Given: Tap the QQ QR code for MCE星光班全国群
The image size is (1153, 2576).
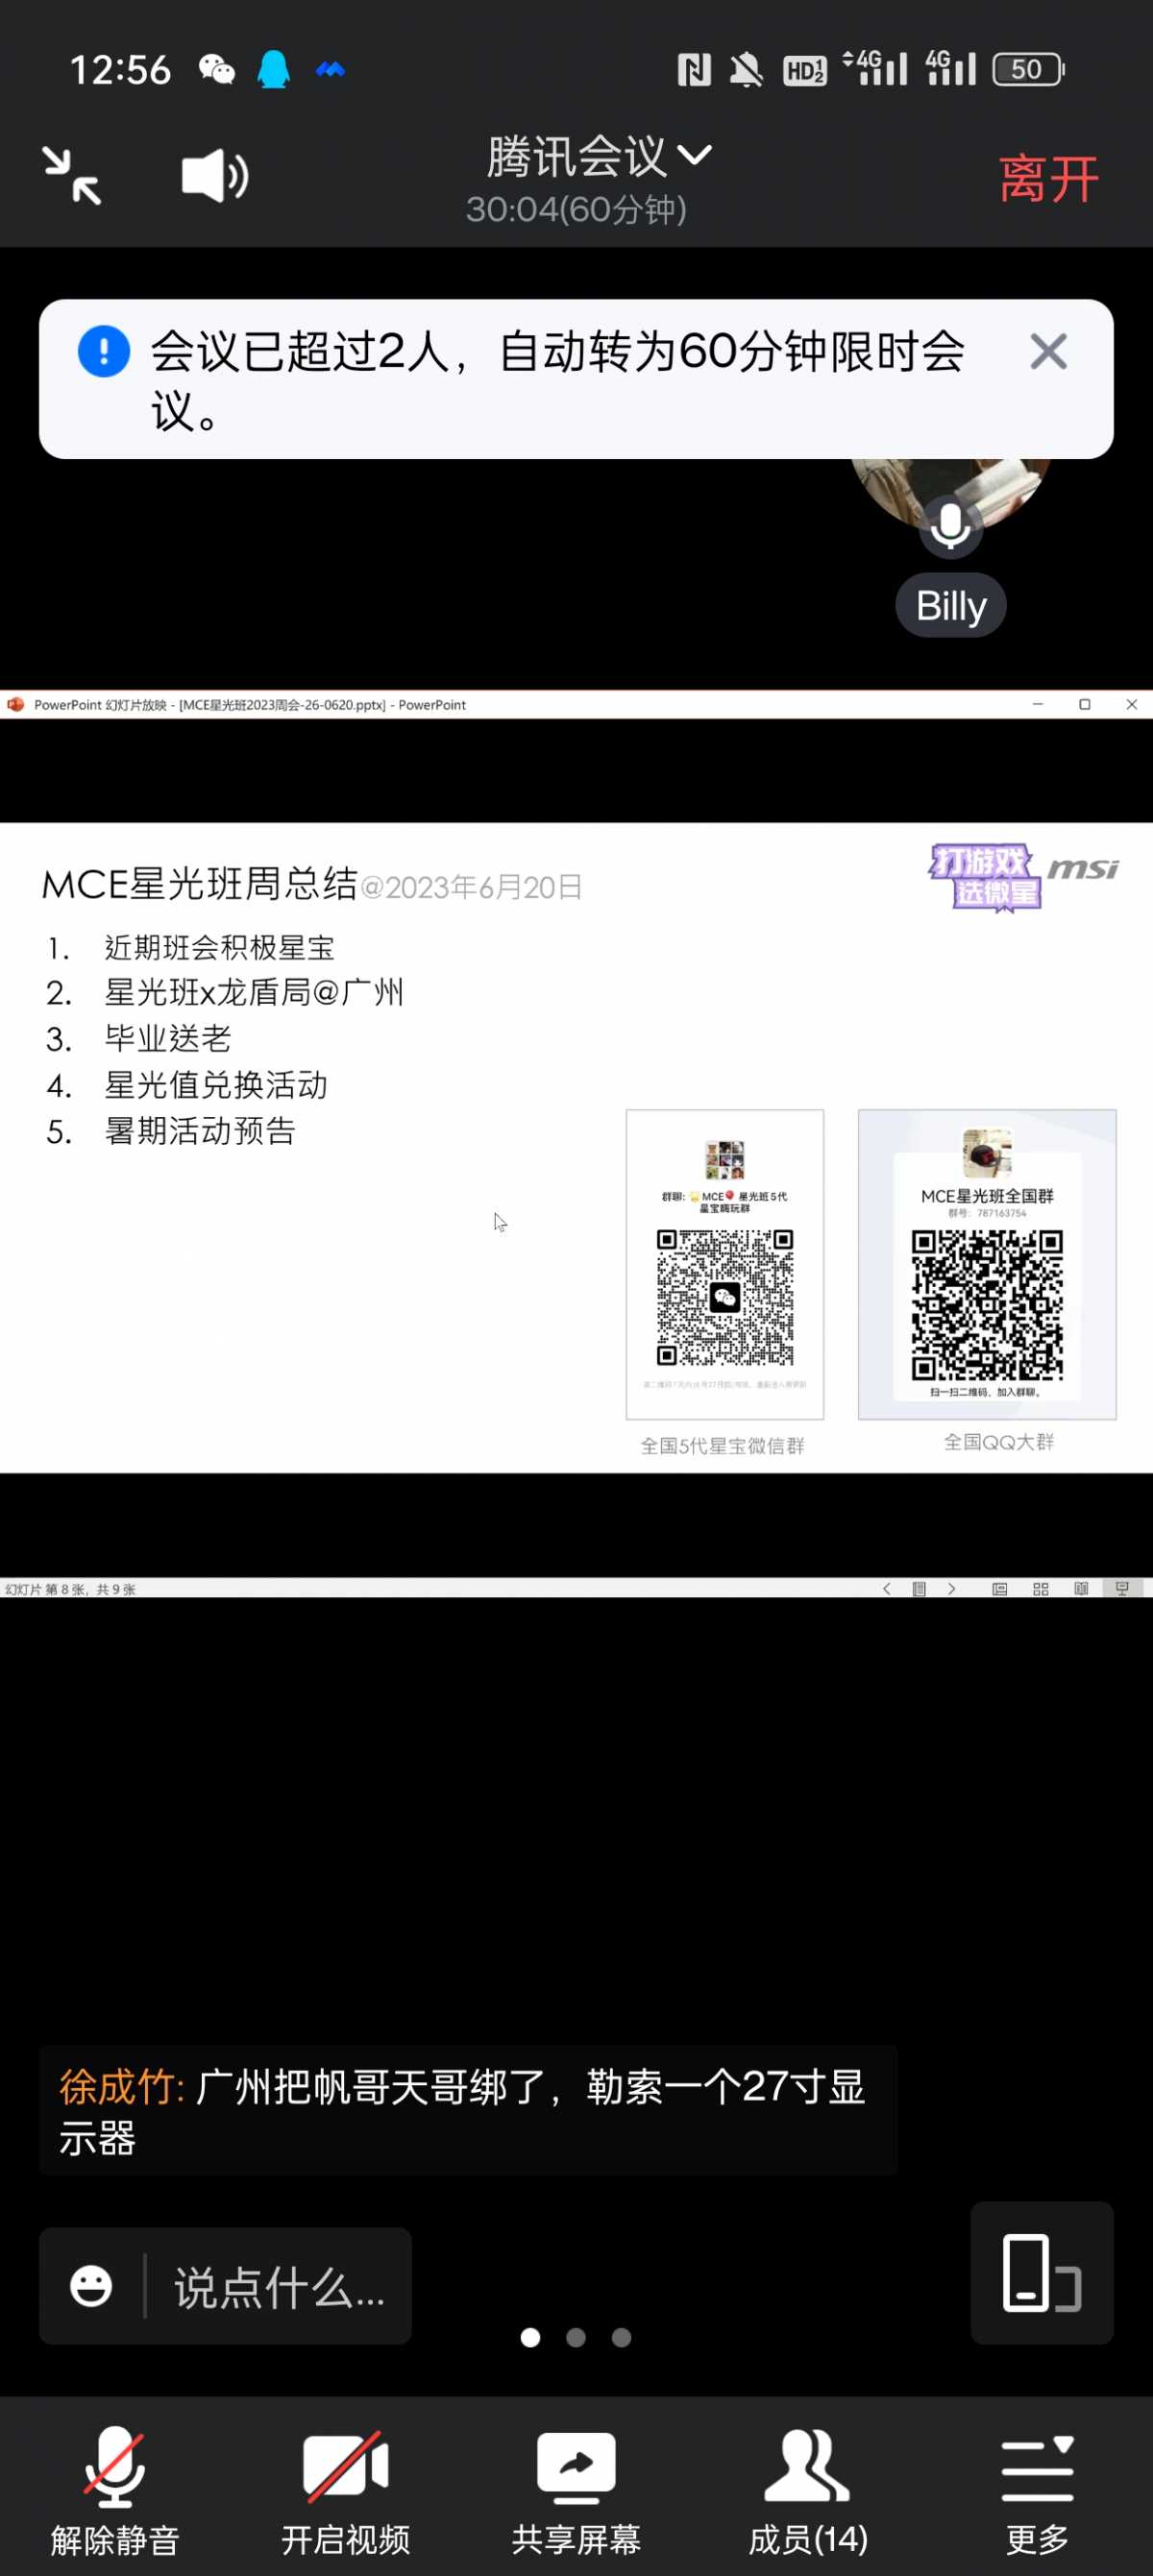Looking at the screenshot, I should click(987, 1304).
